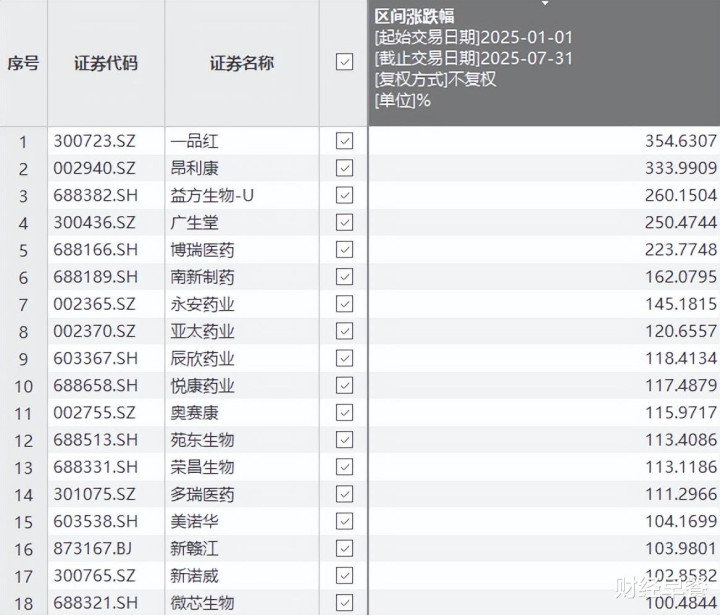Click the 区间涨跌幅 column header title
The height and width of the screenshot is (615, 720).
tap(414, 17)
